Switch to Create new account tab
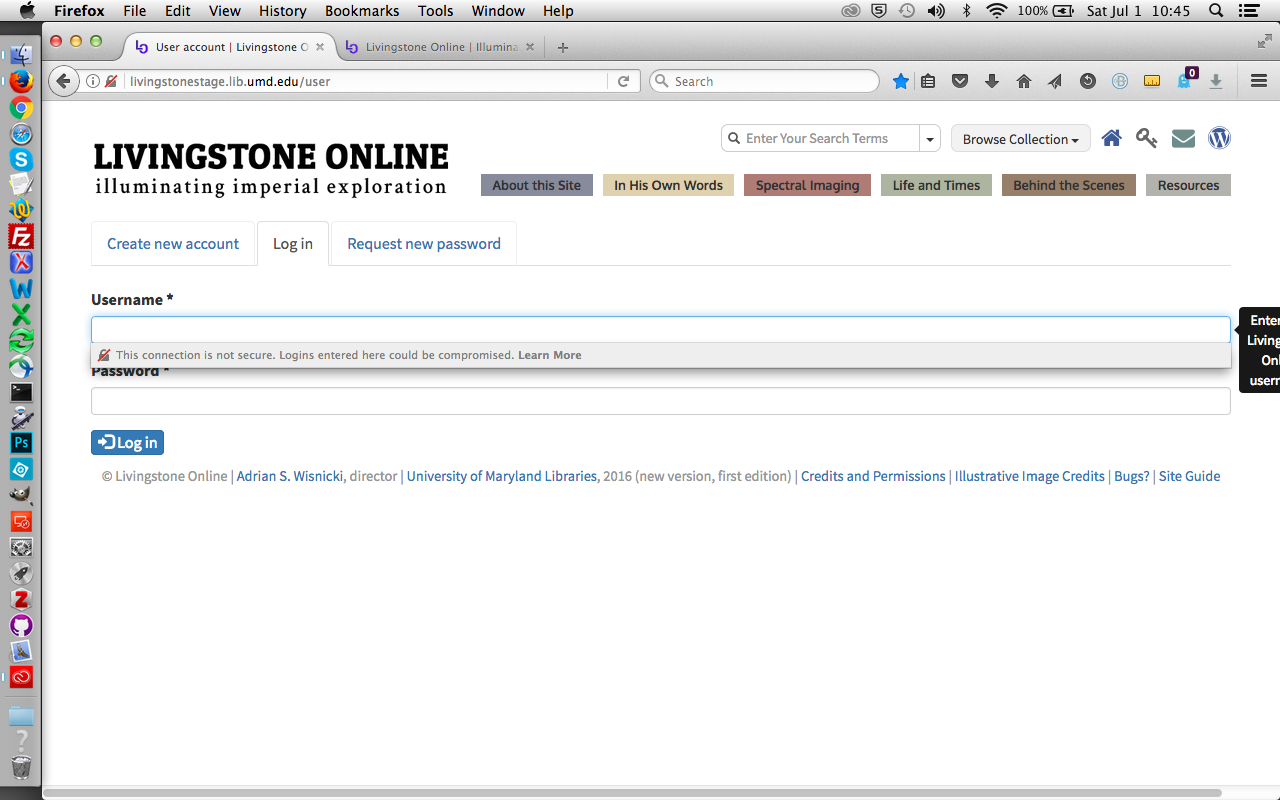The width and height of the screenshot is (1280, 800). pyautogui.click(x=173, y=244)
